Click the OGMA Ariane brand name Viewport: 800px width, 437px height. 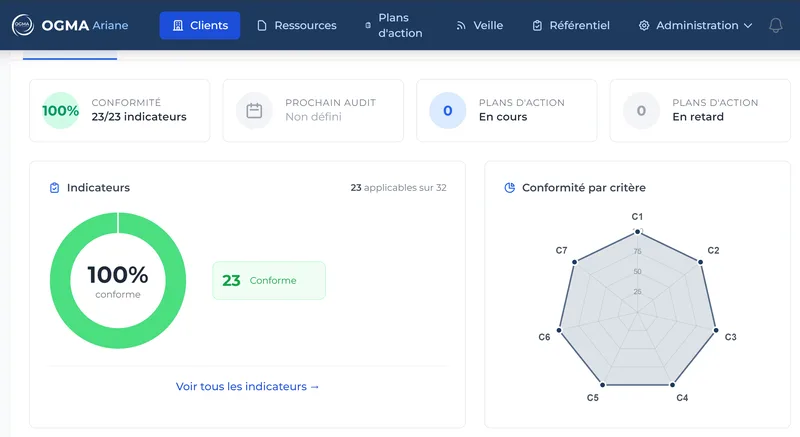85,25
